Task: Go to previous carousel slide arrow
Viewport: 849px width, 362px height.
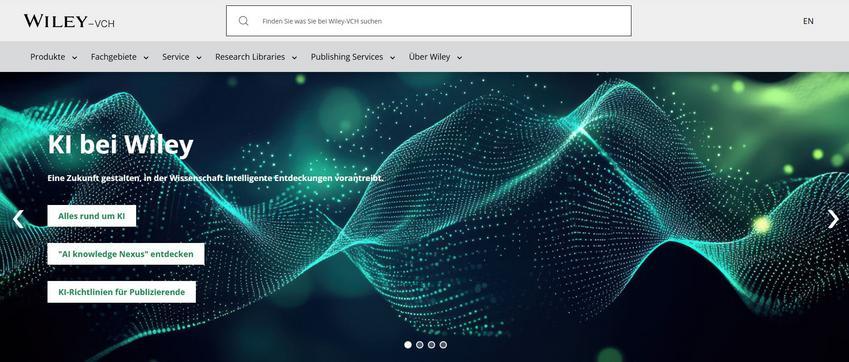Action: tap(18, 219)
